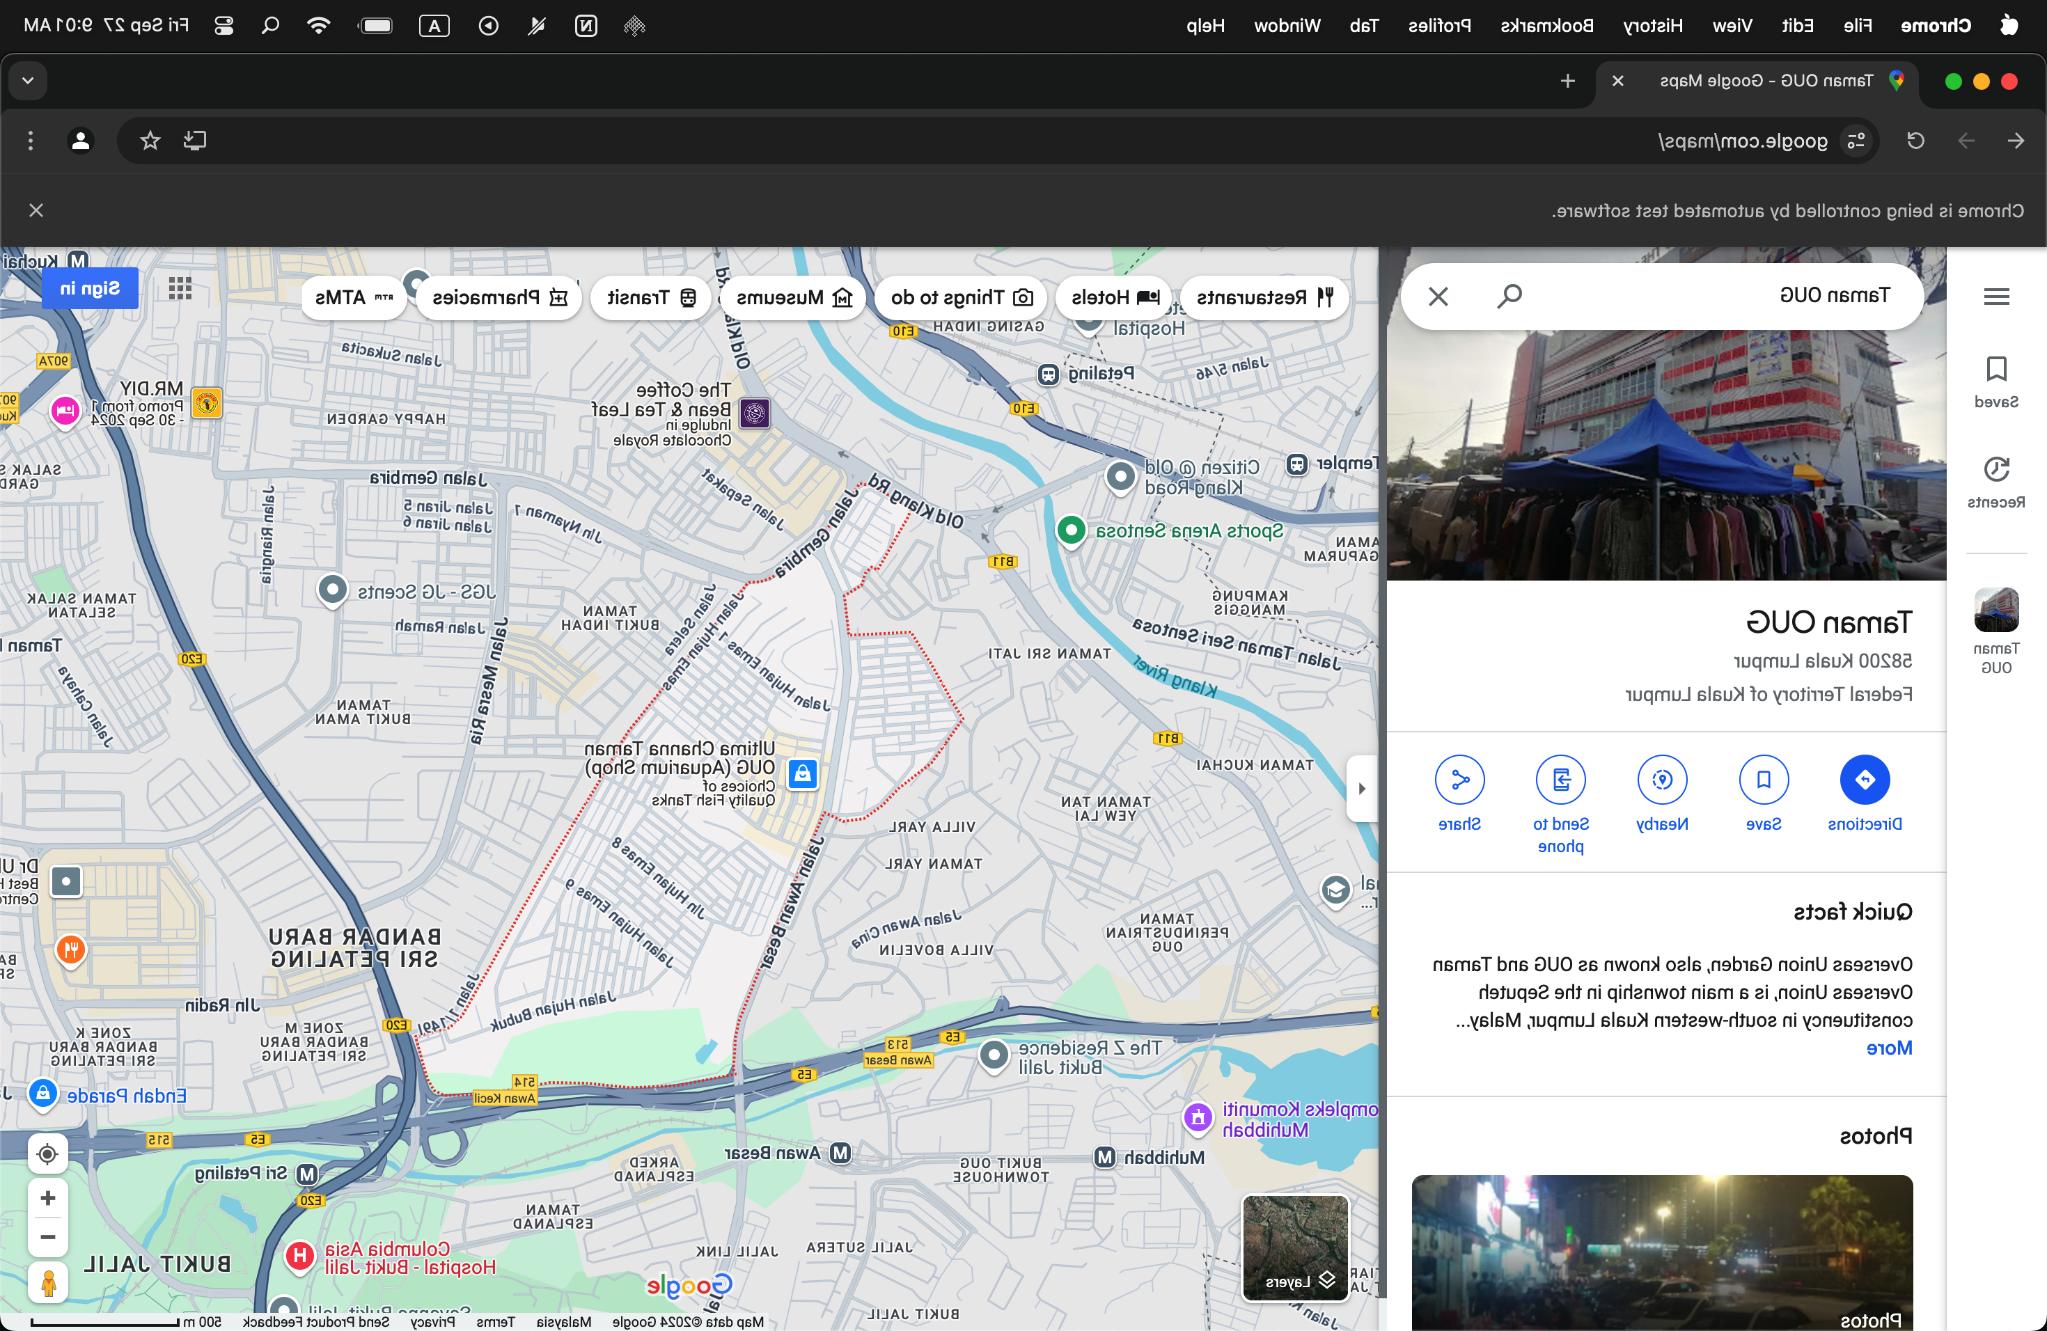
Task: Expand Quick facts with the More link
Action: 1889,1048
